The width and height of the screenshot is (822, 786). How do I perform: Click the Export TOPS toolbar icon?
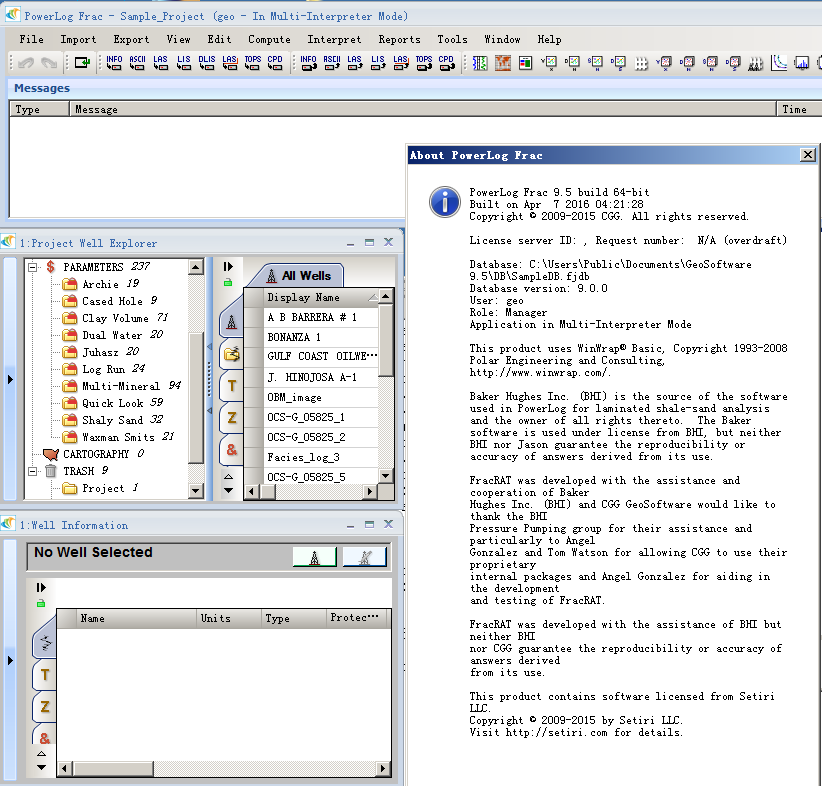[x=424, y=63]
